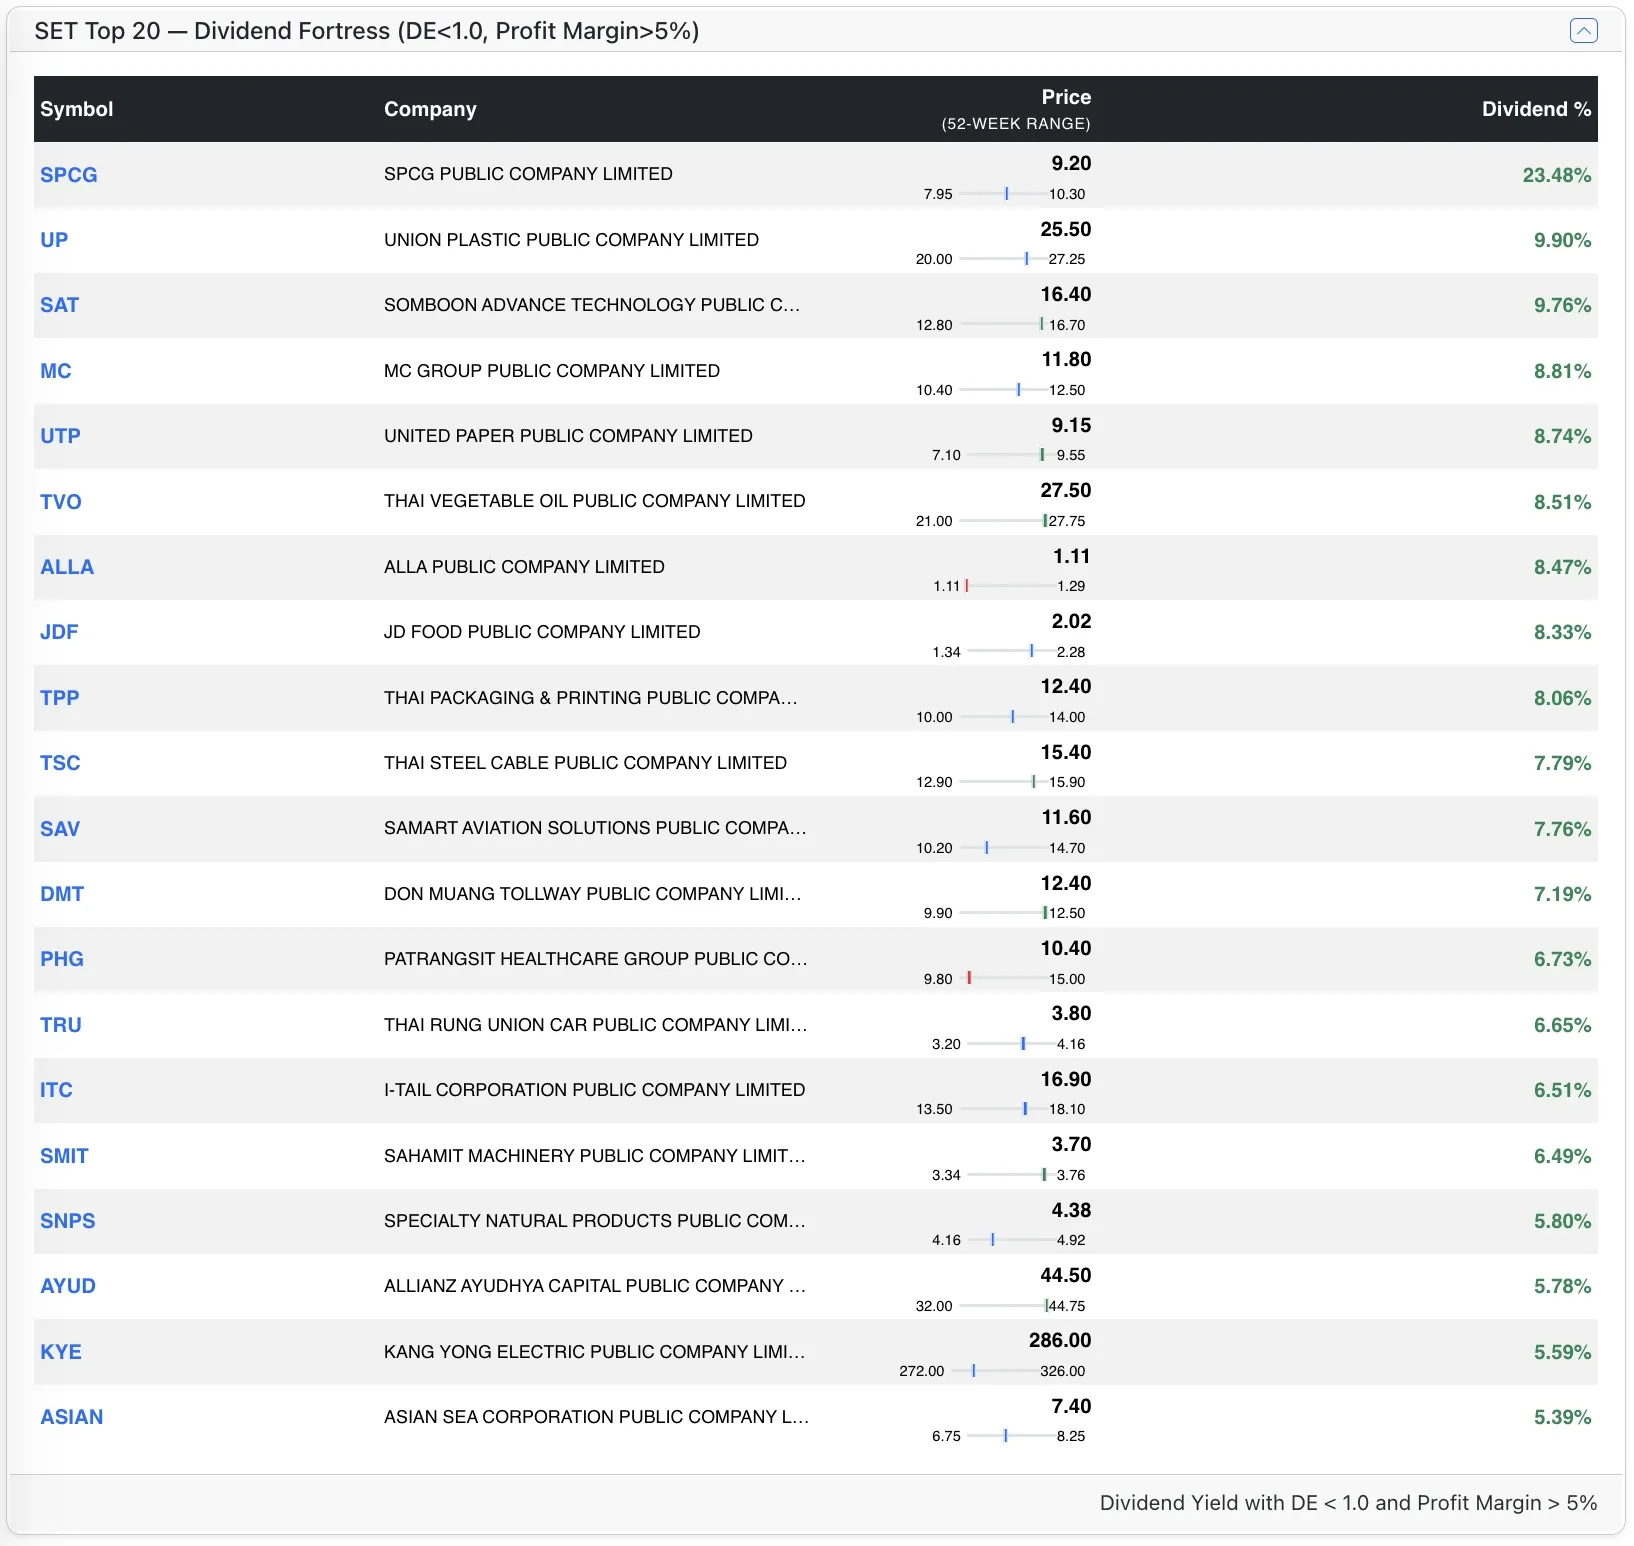The width and height of the screenshot is (1634, 1546).
Task: Select UNITED PAPER PUBLIC COMPANY LIMITED
Action: tap(568, 436)
